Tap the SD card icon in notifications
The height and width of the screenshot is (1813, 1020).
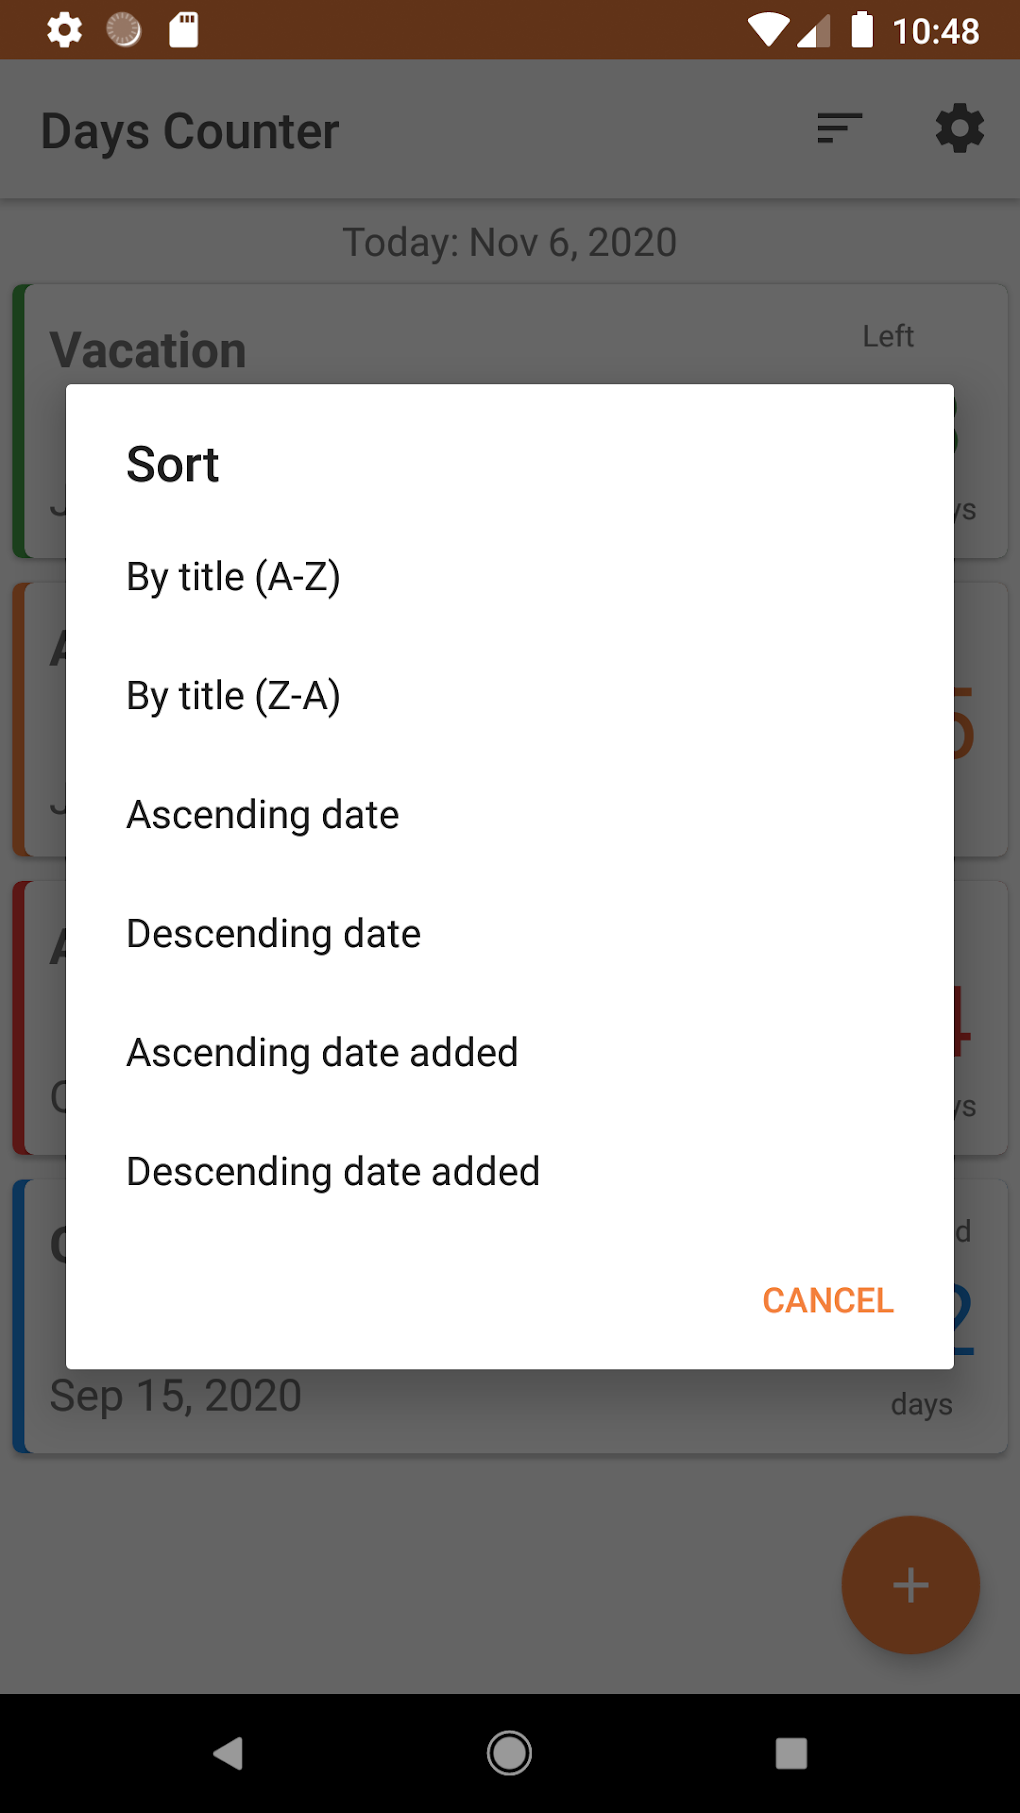[x=183, y=30]
